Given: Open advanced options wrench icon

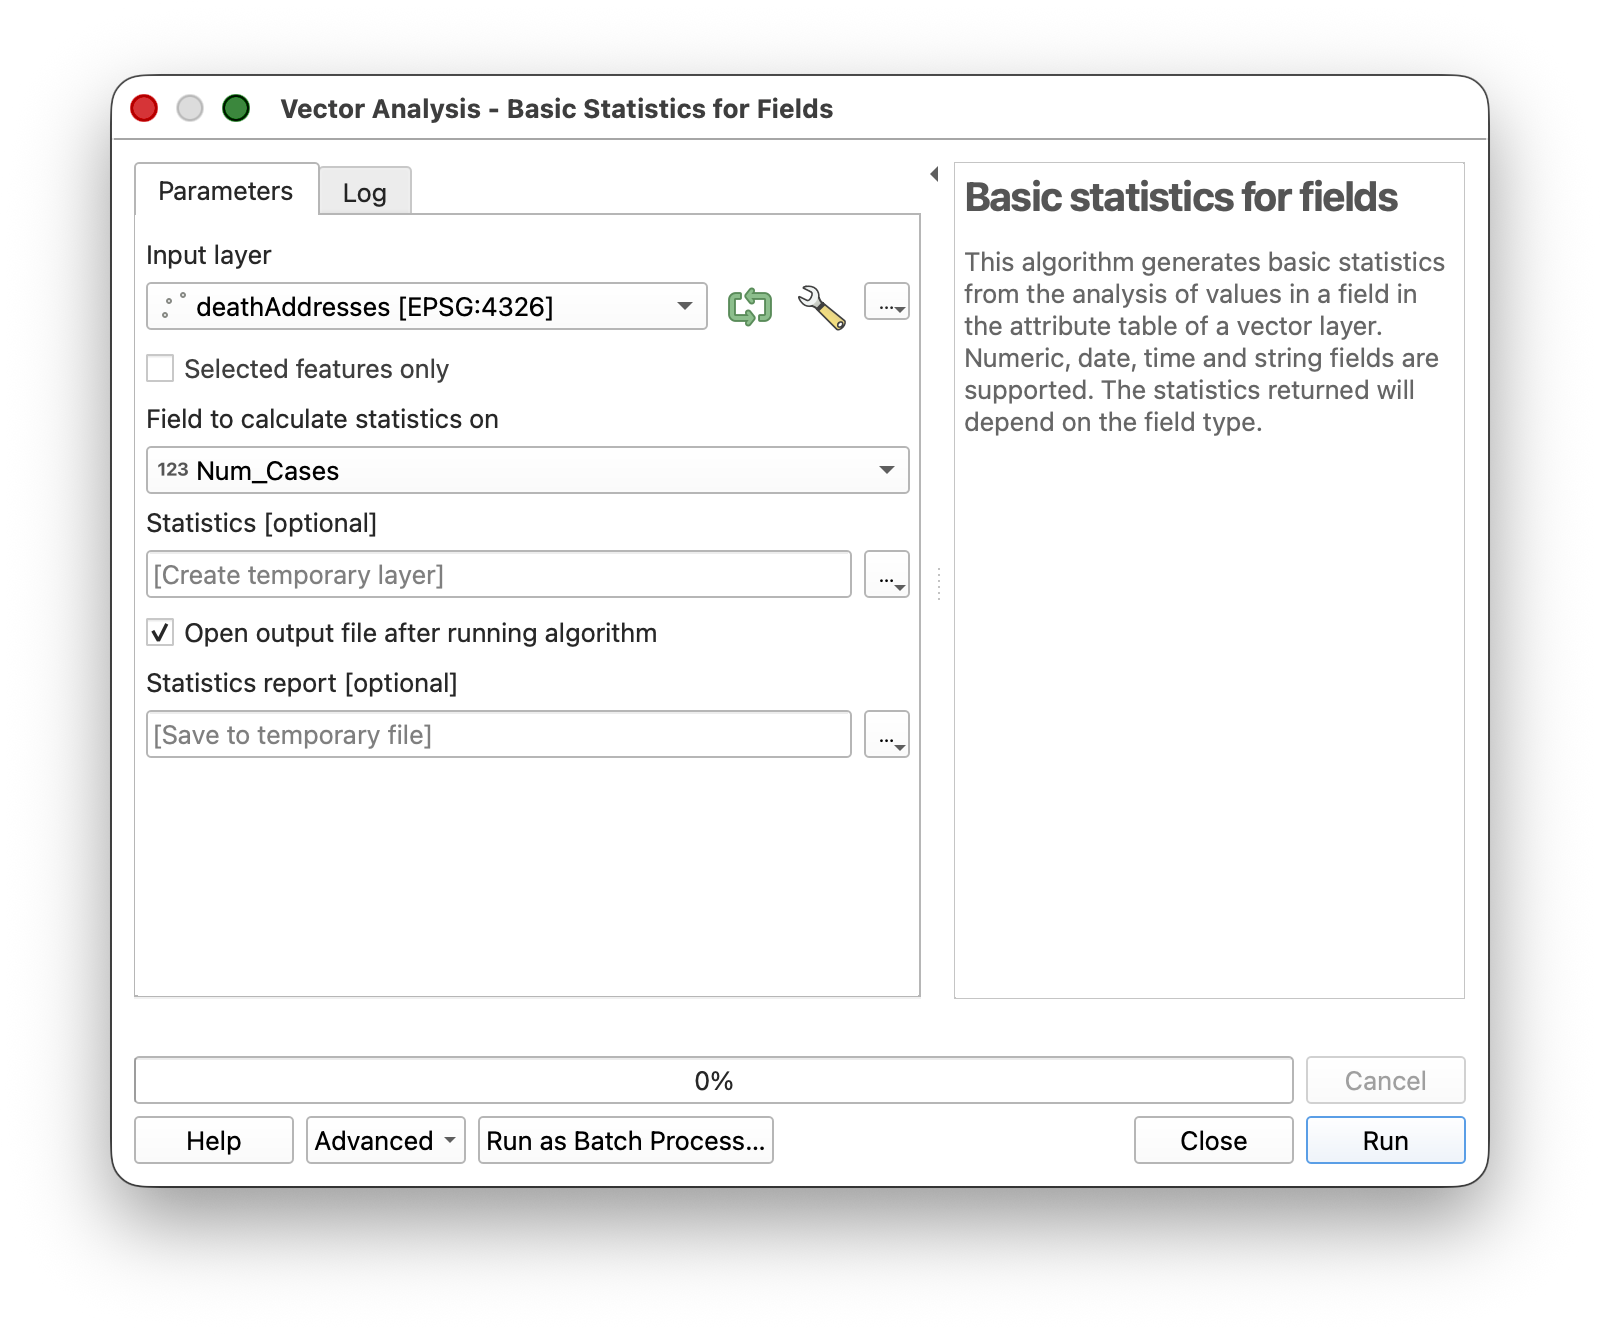Looking at the screenshot, I should 821,306.
